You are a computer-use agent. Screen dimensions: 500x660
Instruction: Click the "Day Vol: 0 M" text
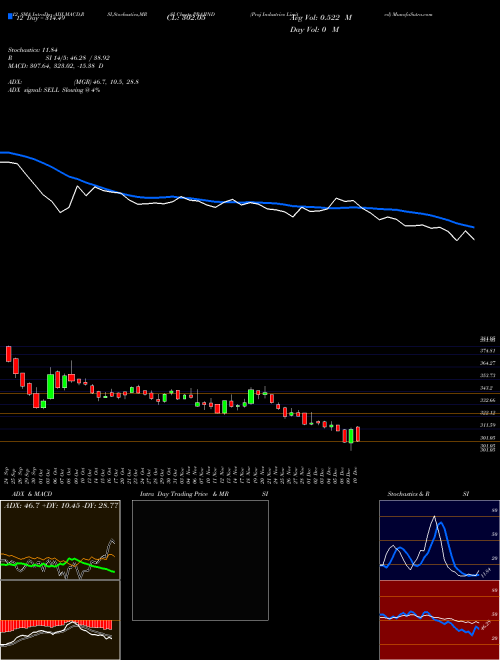coord(314,29)
